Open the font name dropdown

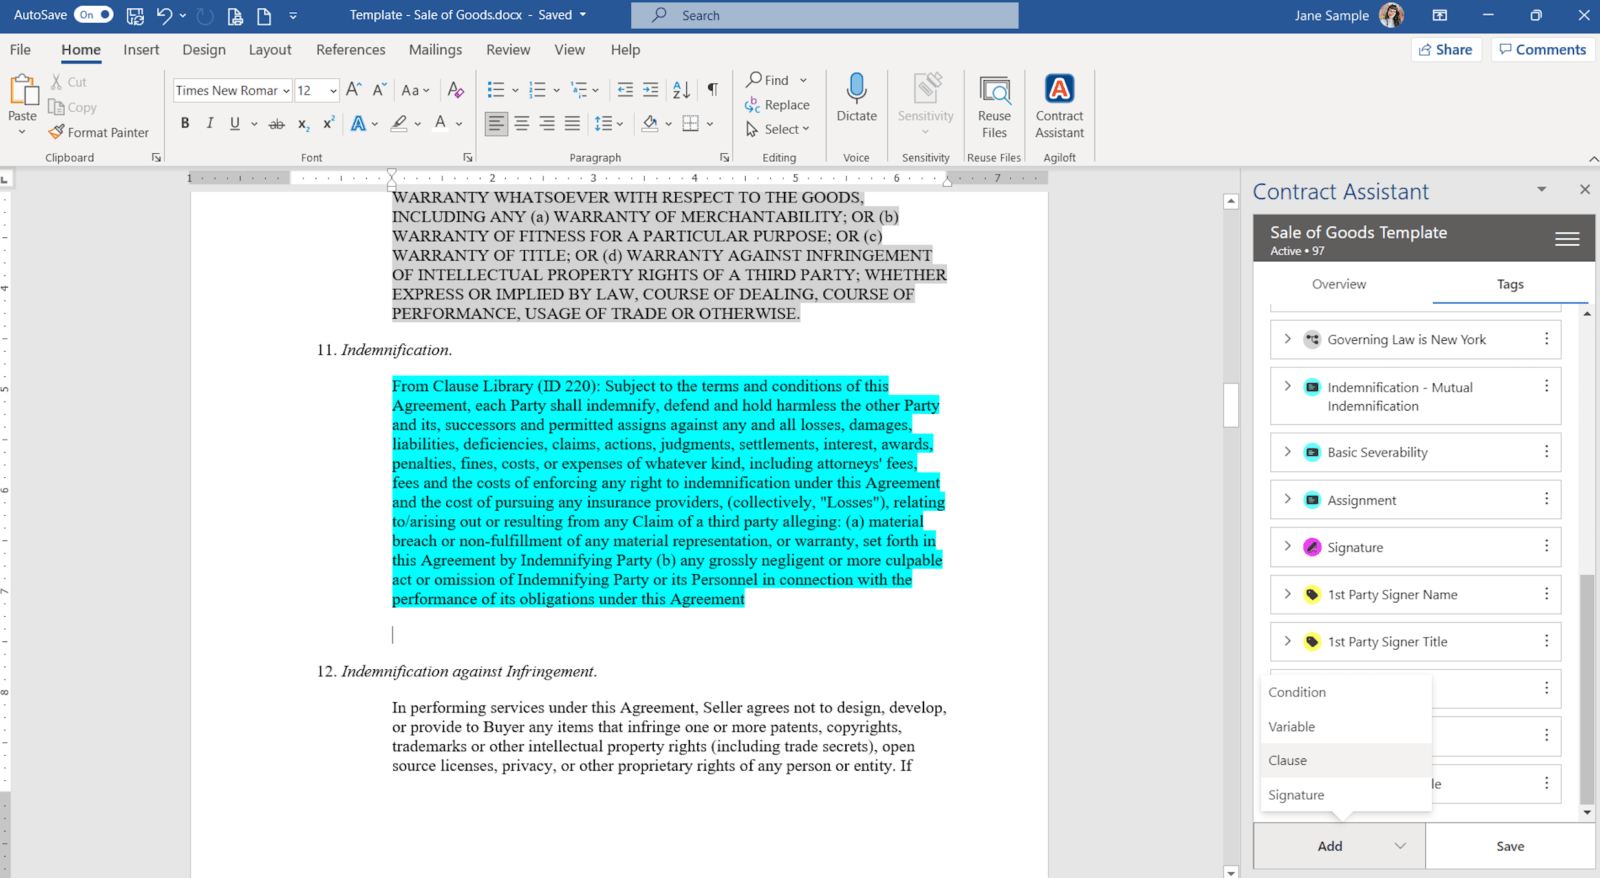pyautogui.click(x=286, y=91)
